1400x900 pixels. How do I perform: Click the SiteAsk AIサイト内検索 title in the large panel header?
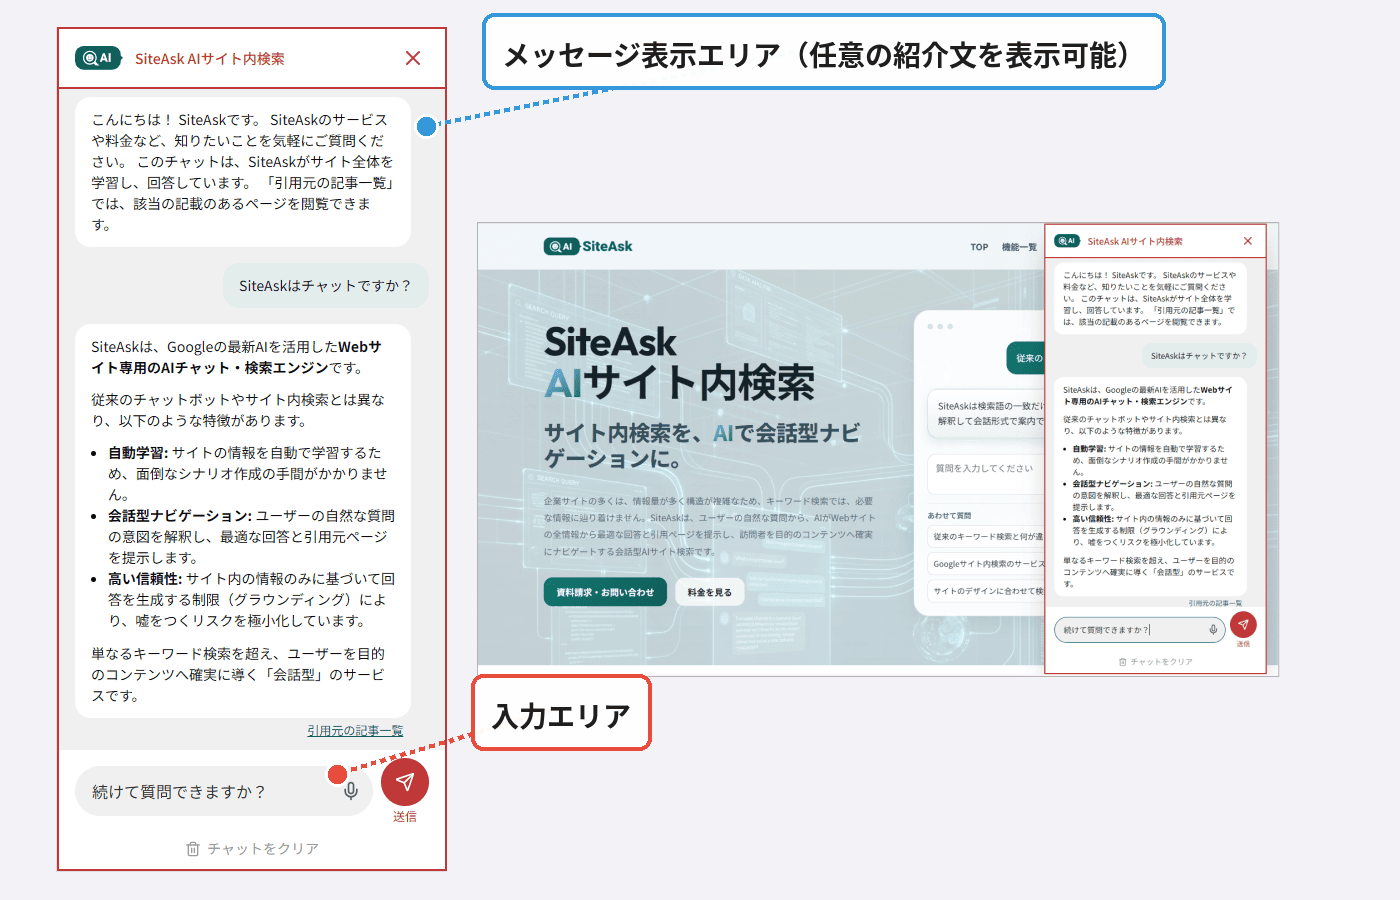pyautogui.click(x=210, y=59)
